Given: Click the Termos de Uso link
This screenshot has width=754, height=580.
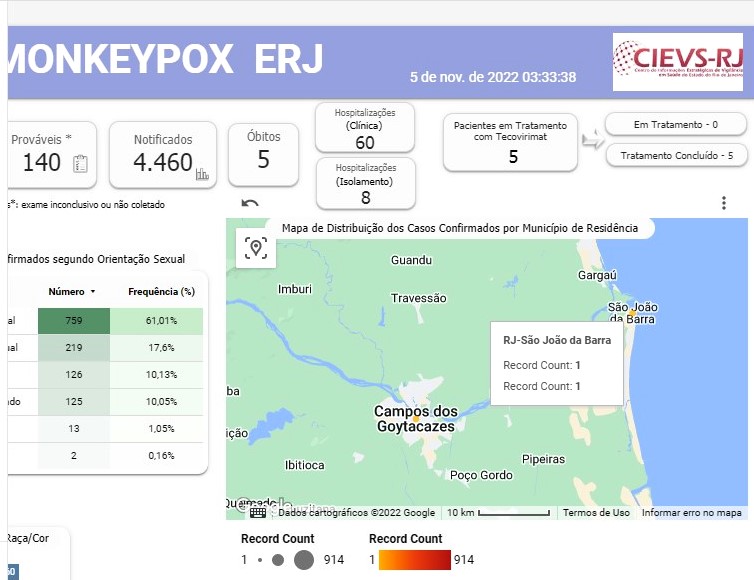Looking at the screenshot, I should [x=596, y=513].
